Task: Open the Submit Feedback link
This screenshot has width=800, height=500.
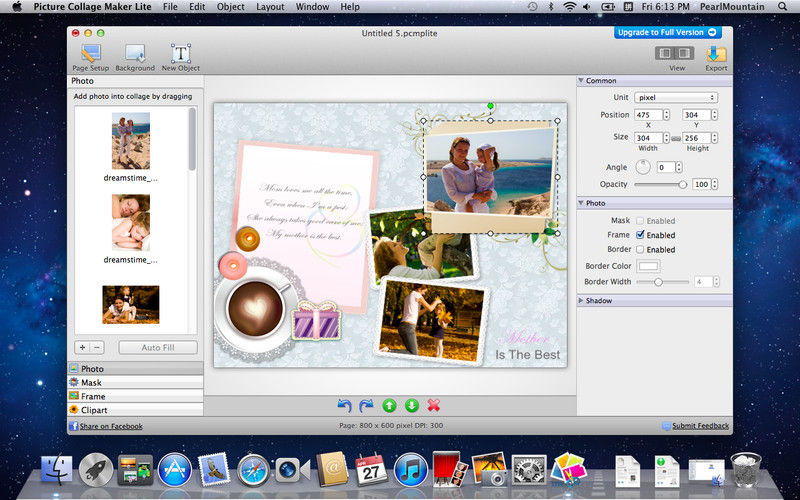Action: 700,426
